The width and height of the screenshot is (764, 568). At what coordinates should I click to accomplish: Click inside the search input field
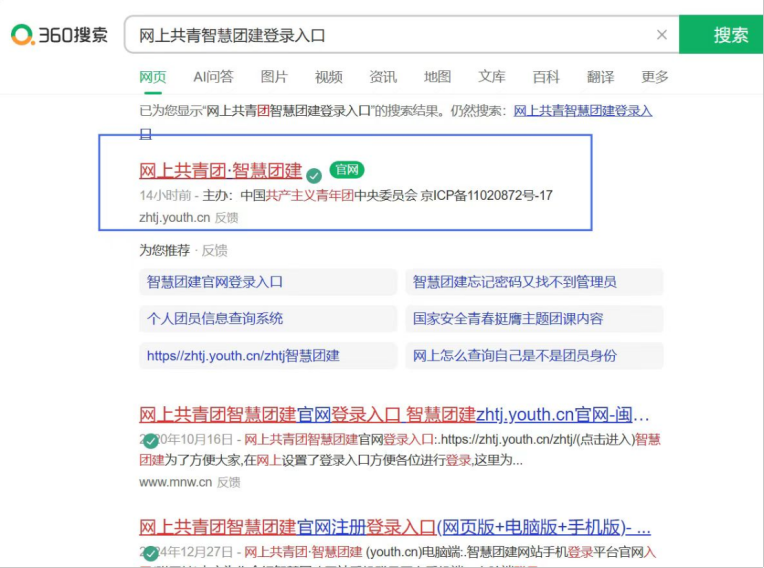pyautogui.click(x=390, y=35)
